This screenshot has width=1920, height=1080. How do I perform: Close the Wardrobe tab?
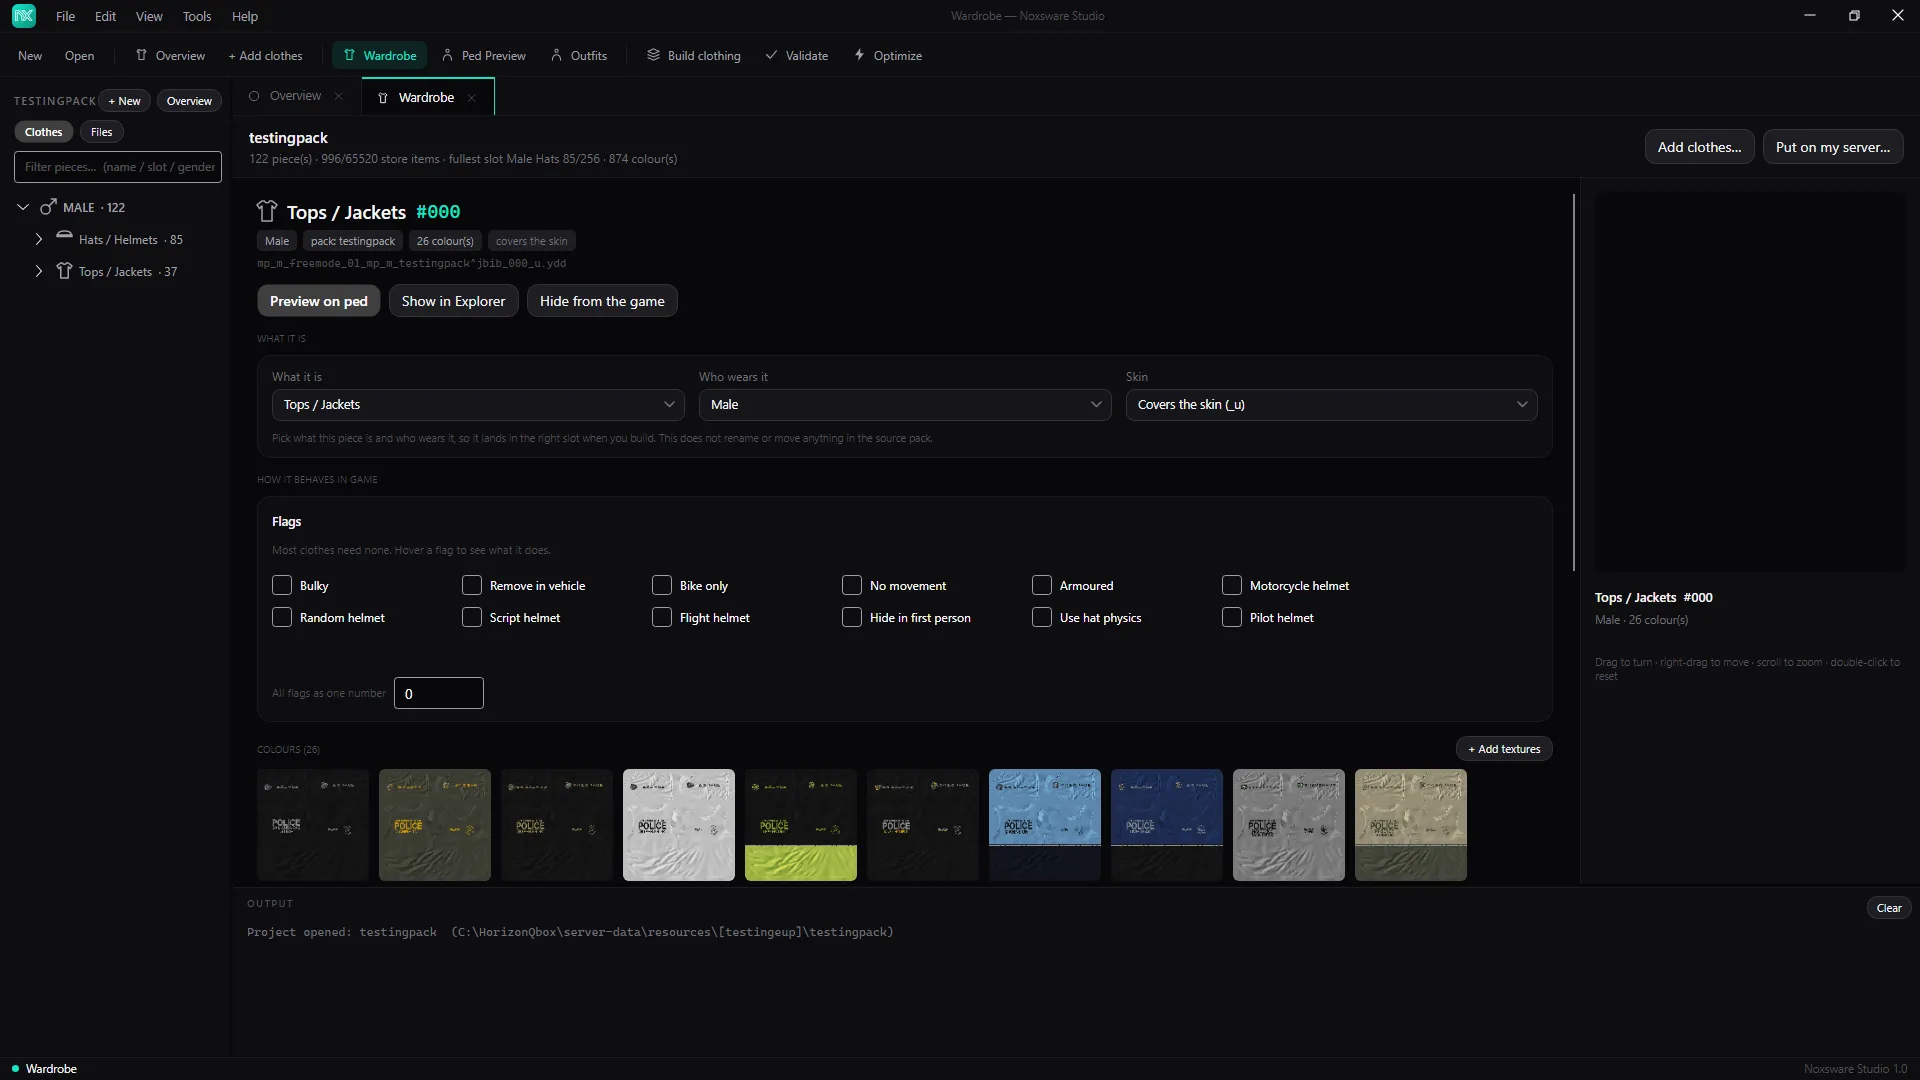(472, 98)
